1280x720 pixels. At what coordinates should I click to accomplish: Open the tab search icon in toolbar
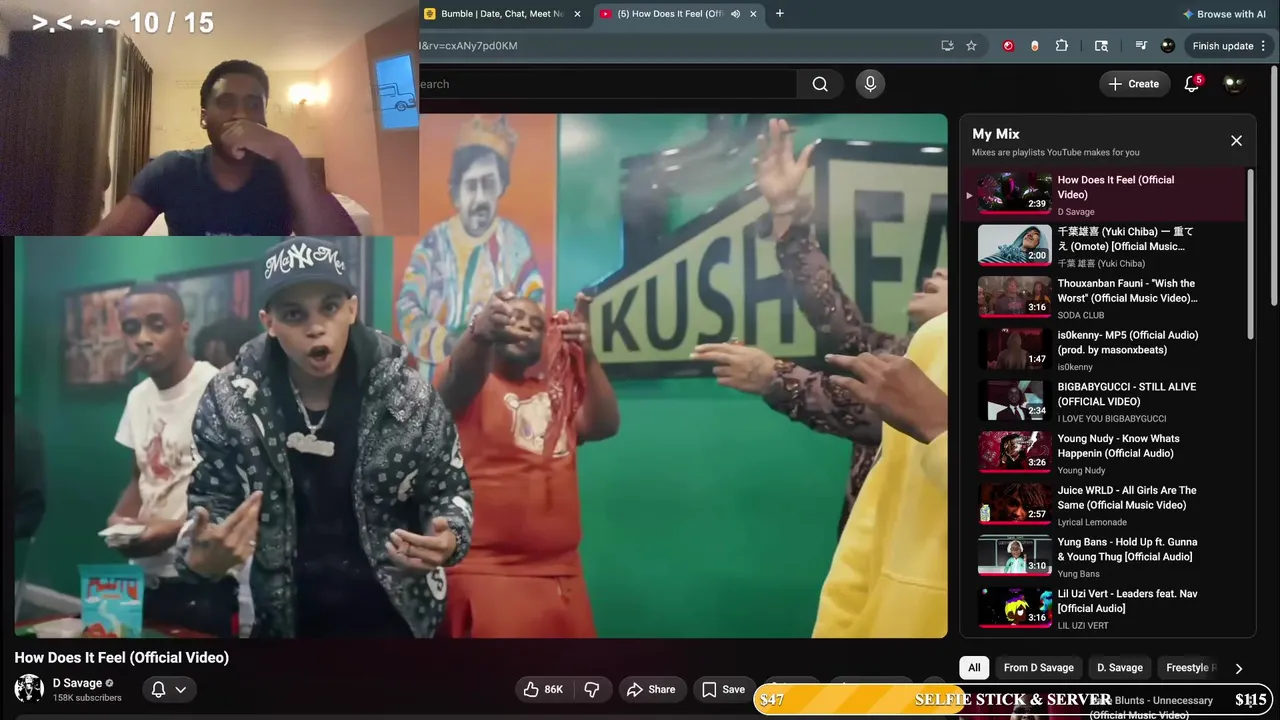pos(1101,46)
